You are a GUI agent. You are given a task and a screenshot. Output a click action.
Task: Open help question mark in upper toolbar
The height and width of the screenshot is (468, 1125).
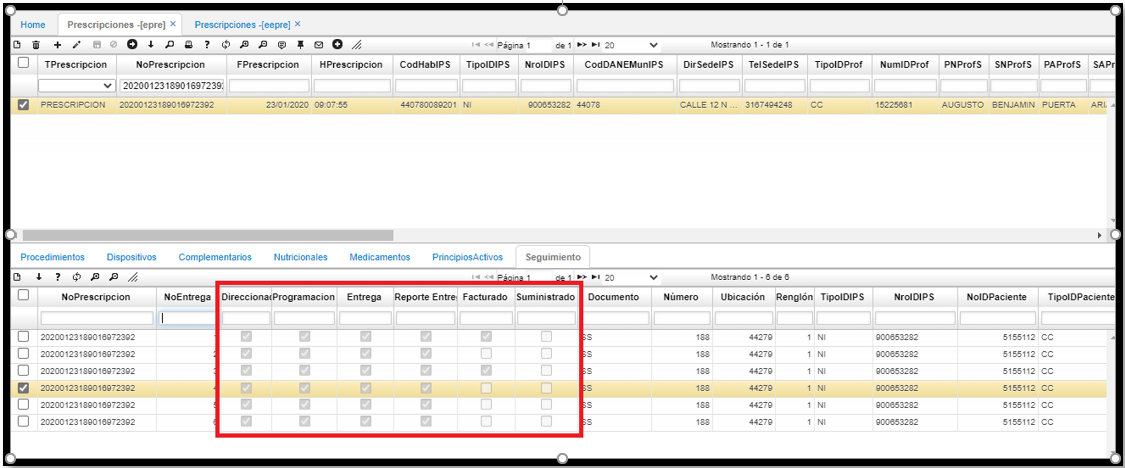point(207,45)
